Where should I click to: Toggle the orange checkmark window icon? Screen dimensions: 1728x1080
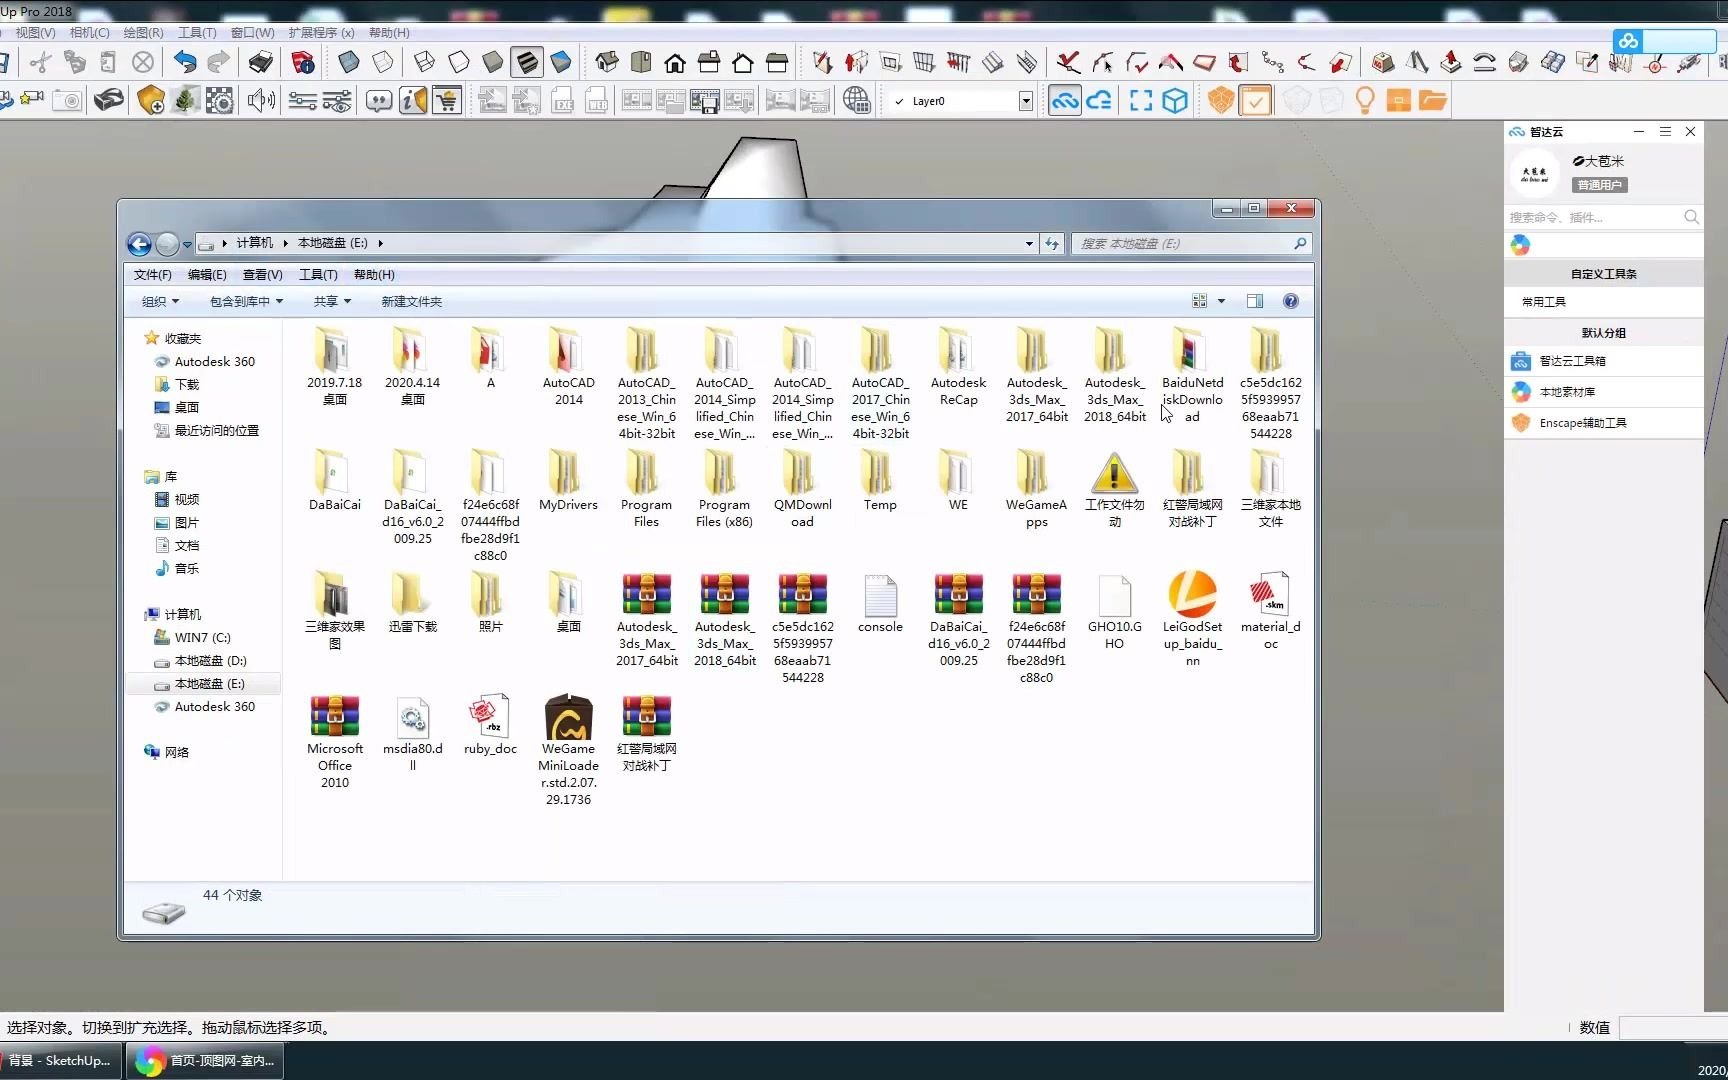(1255, 100)
